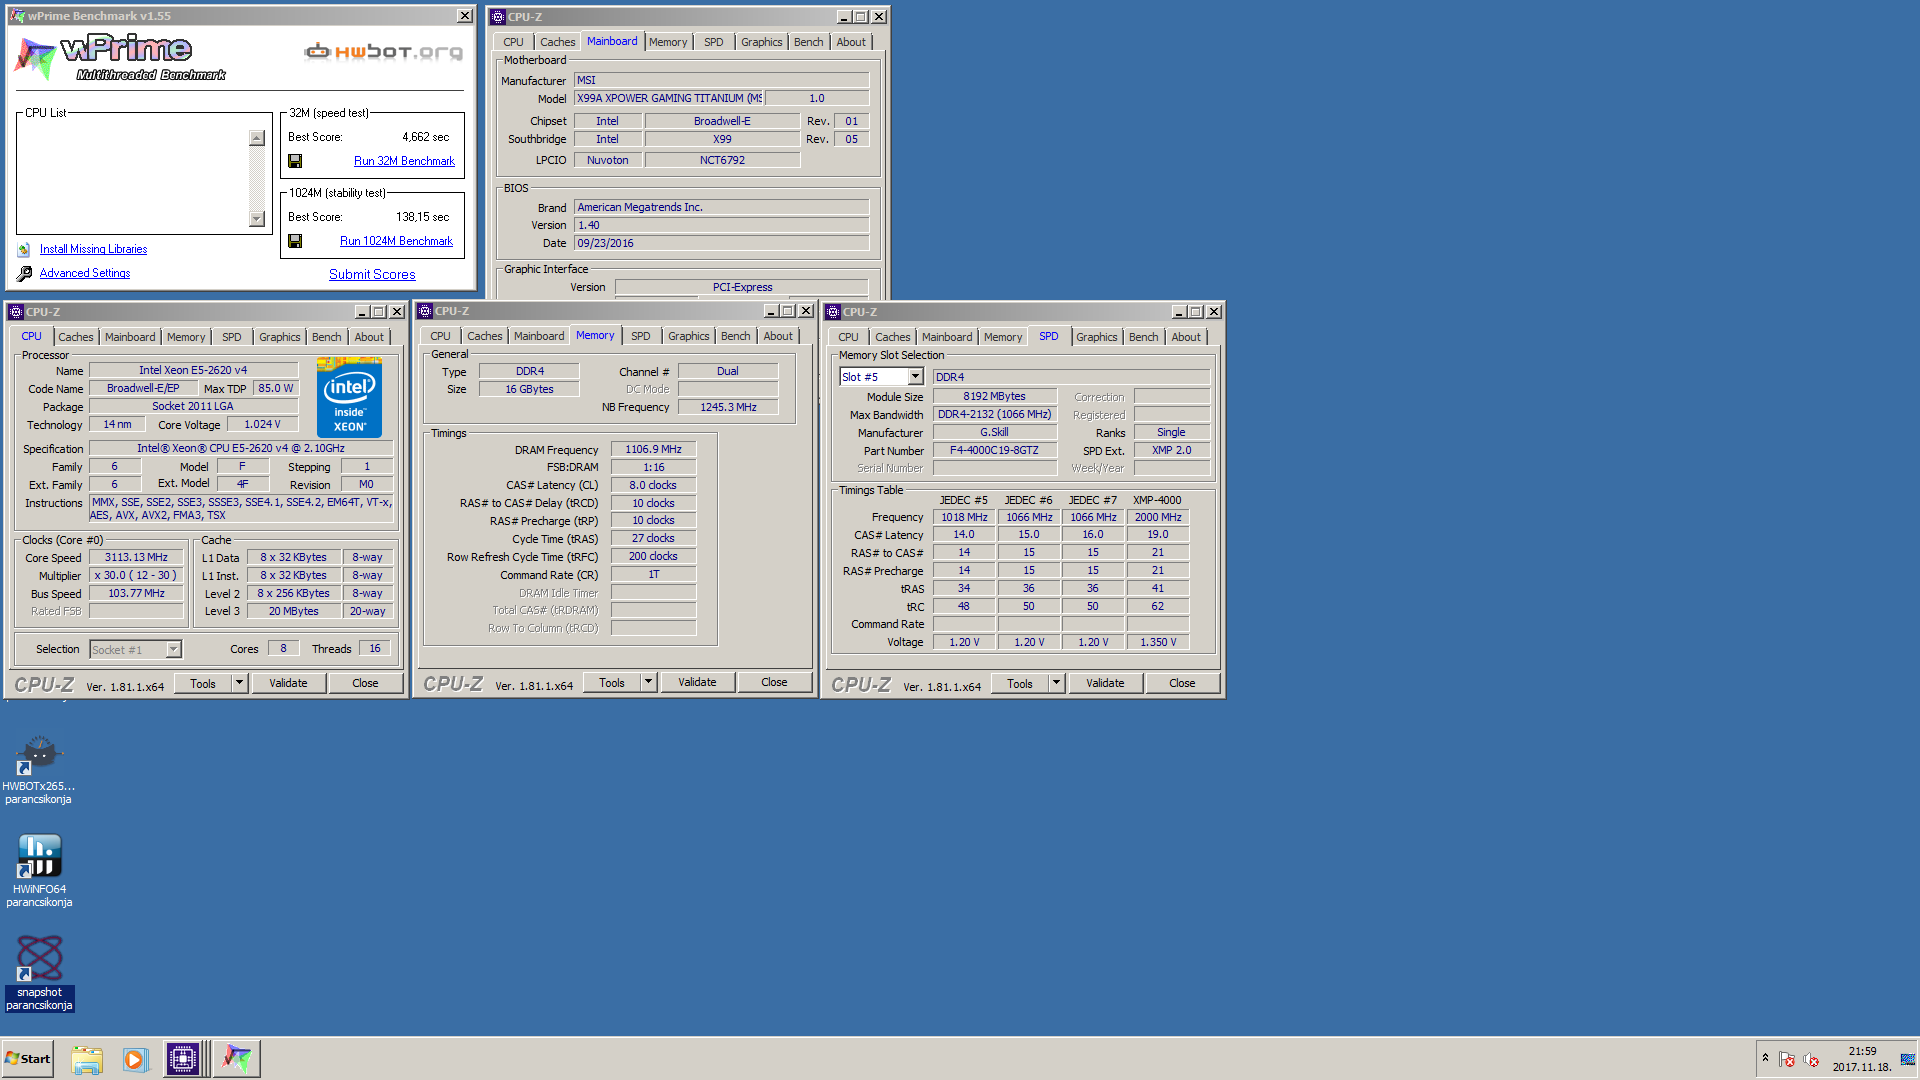Click the Advanced Settings wrench icon
Viewport: 1920px width, 1080px height.
(24, 273)
